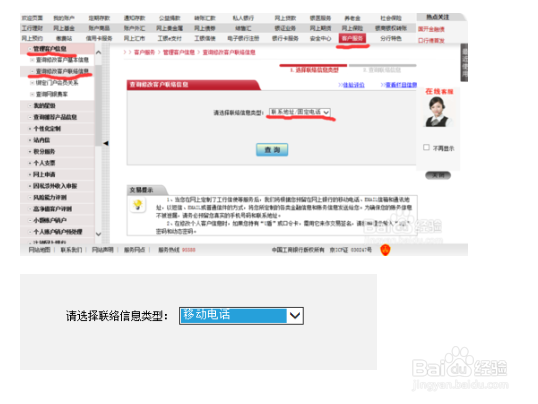The width and height of the screenshot is (538, 404).
Task: Click sidebar scroll down arrow
Action: point(98,234)
